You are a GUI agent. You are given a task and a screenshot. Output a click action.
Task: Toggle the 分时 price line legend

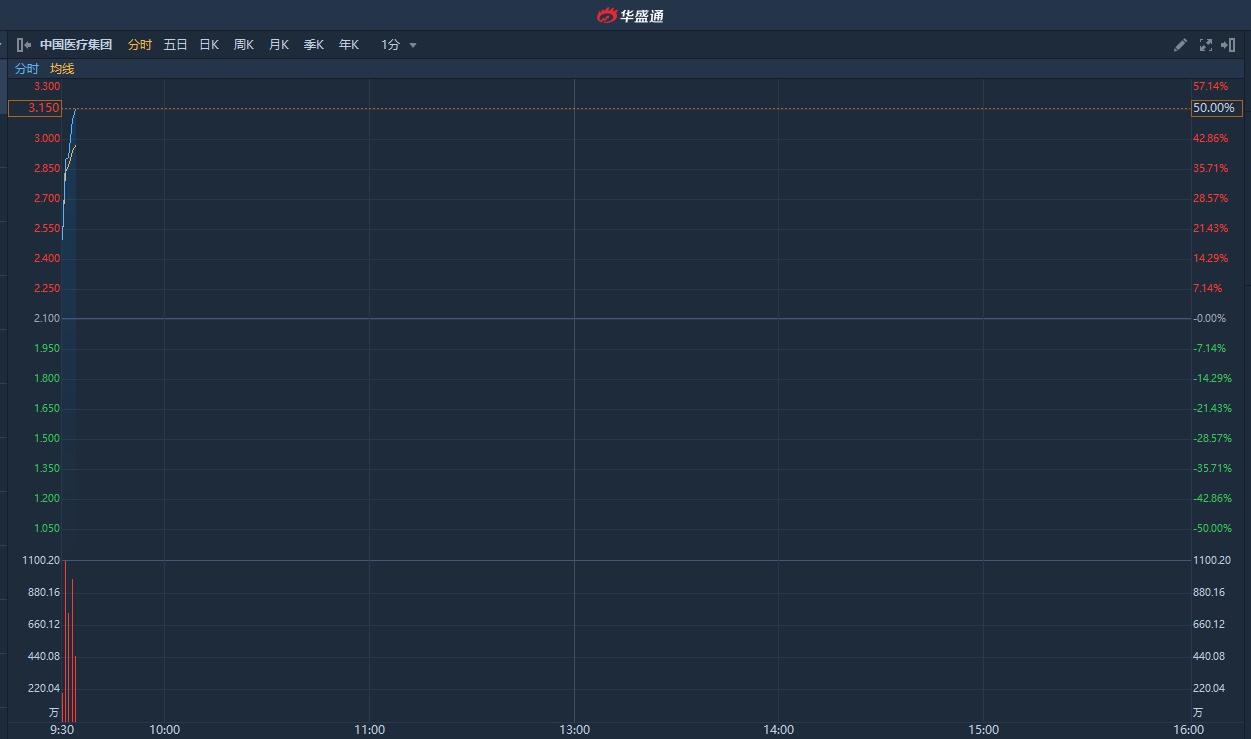(x=27, y=69)
